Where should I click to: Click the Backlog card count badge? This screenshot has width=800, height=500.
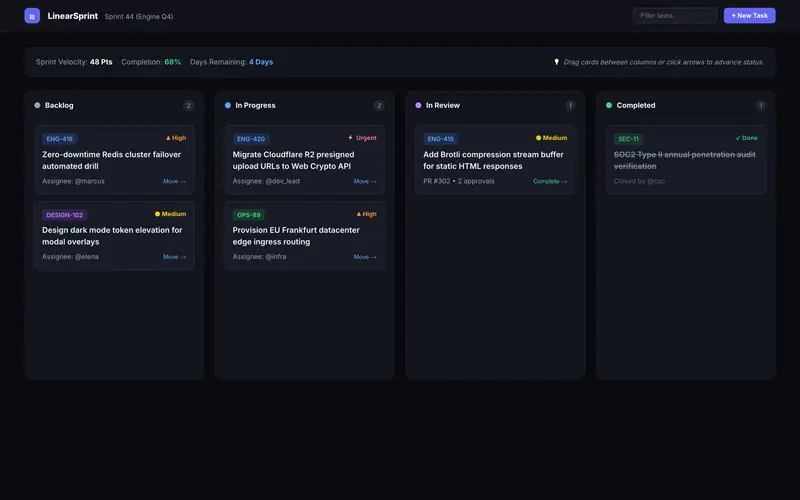188,106
